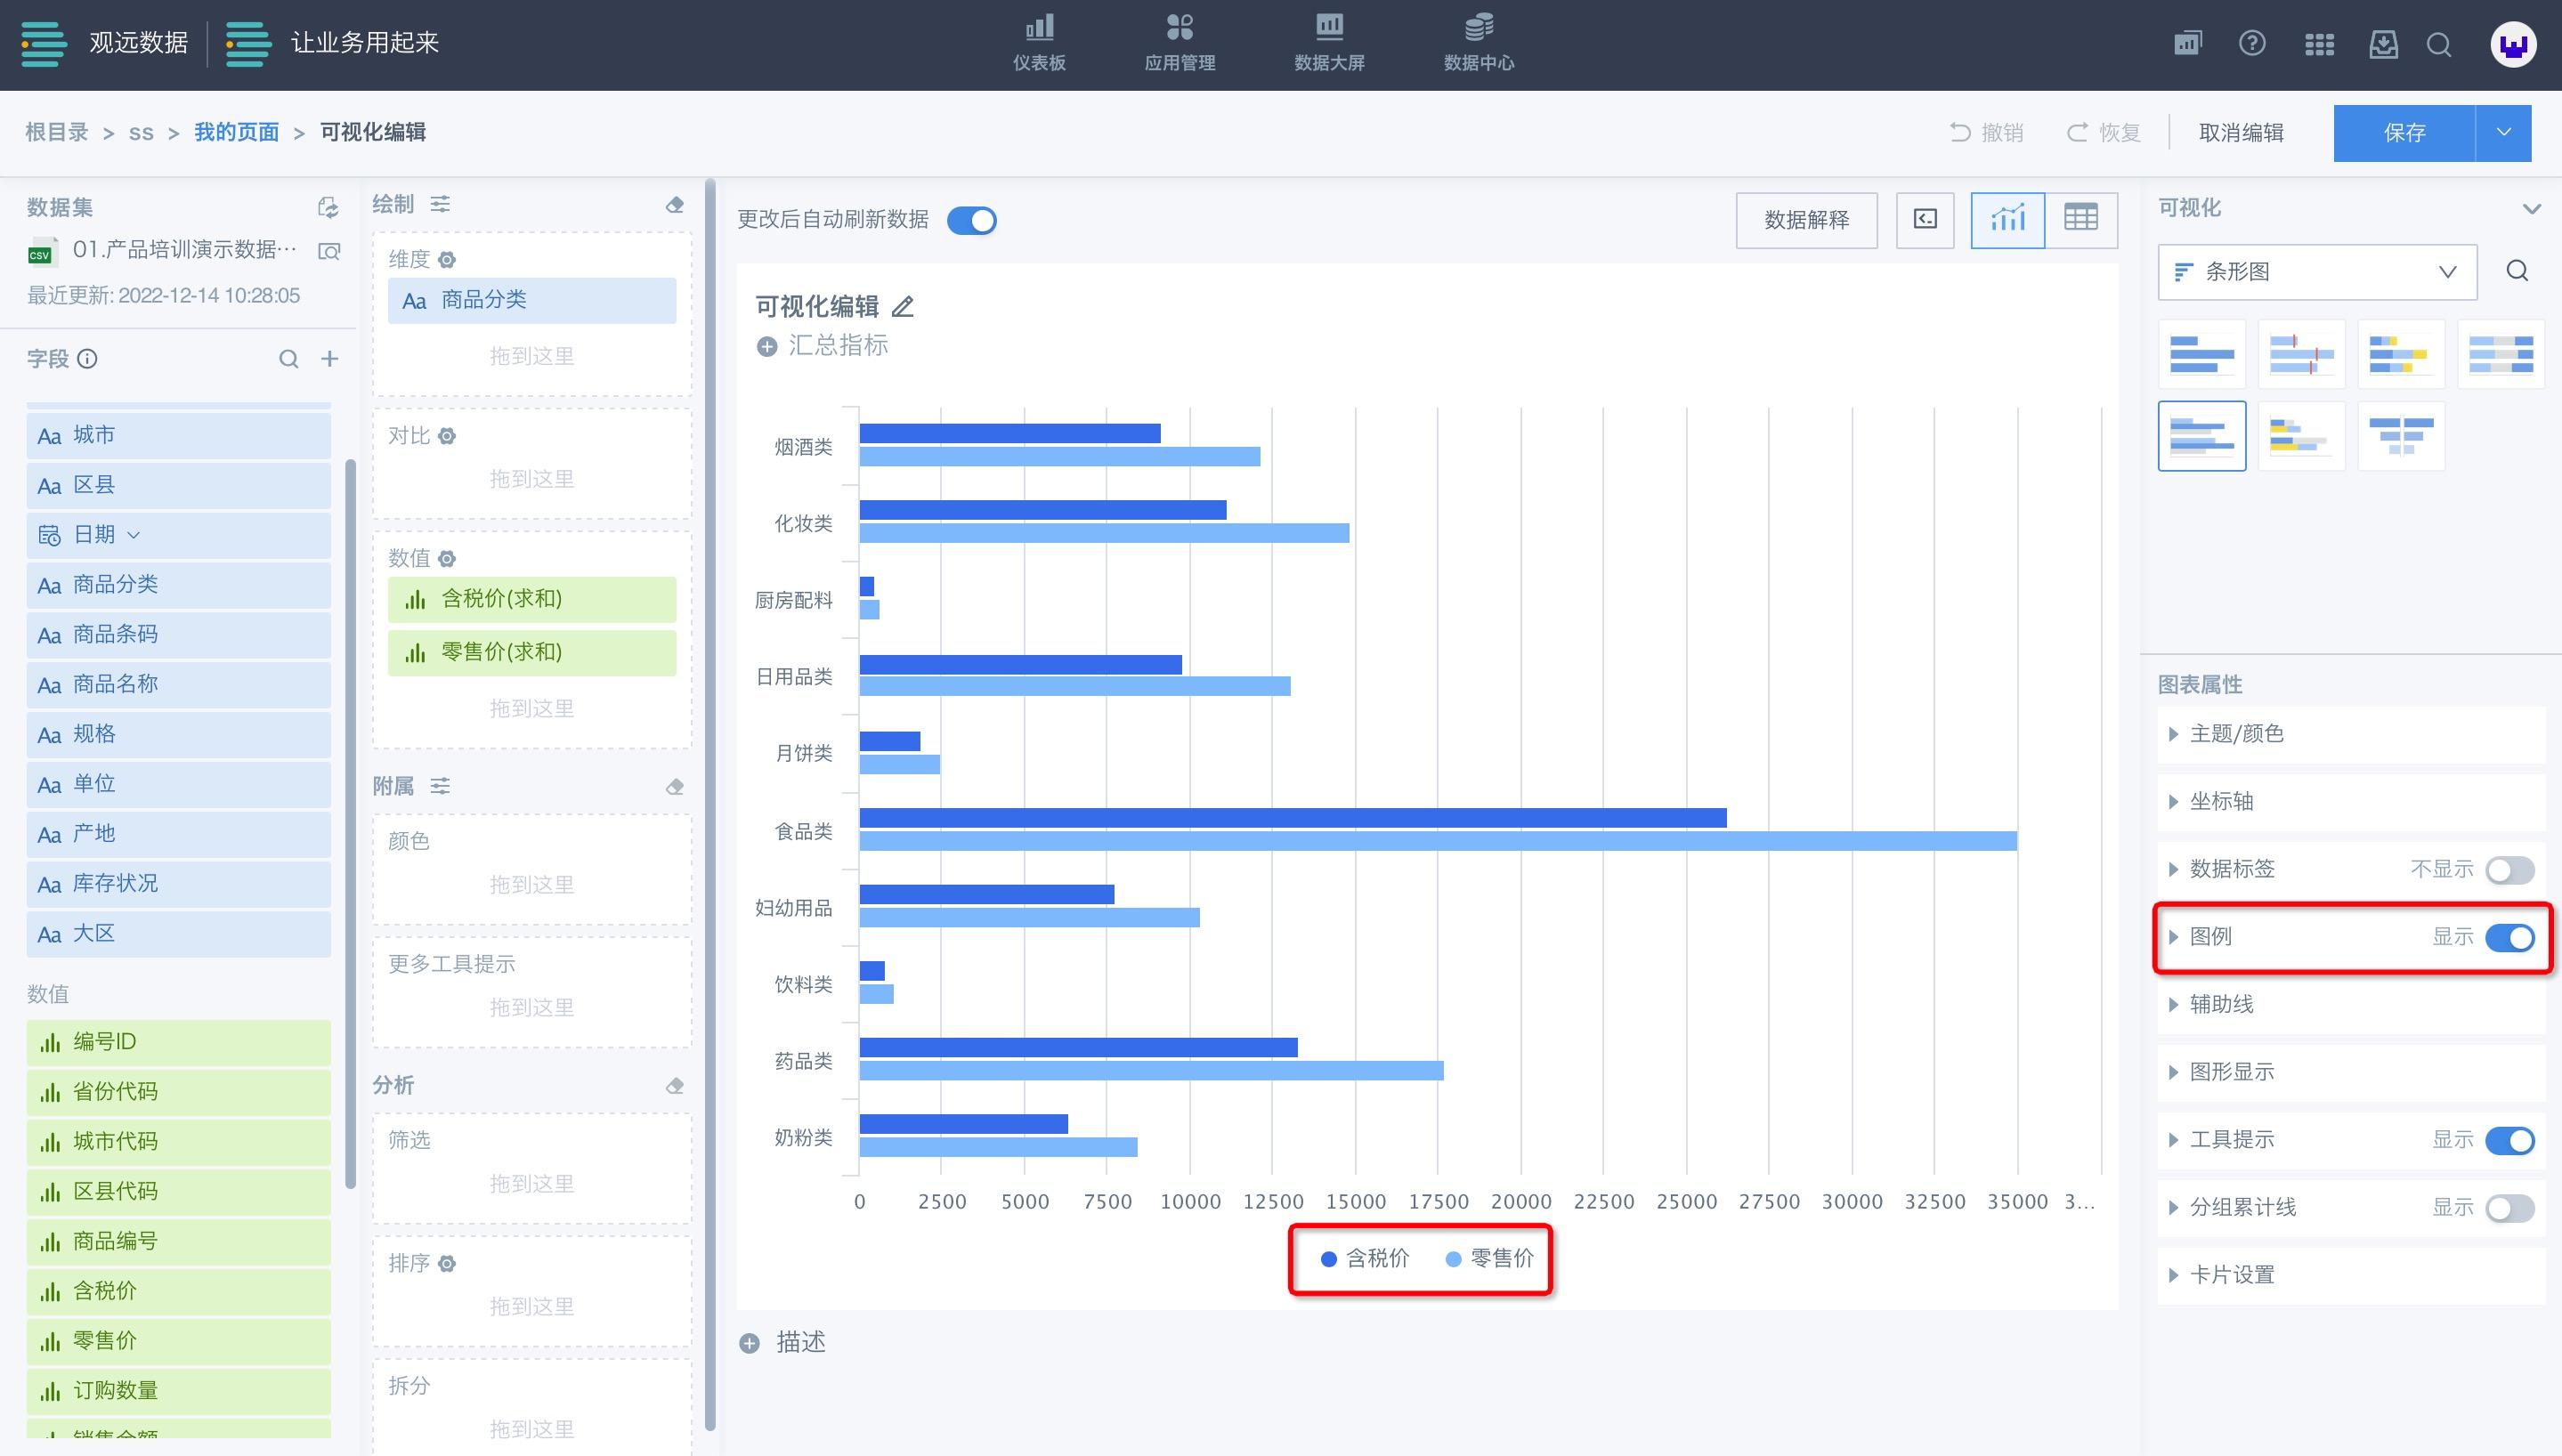Click 取消编辑
This screenshot has width=2562, height=1456.
[x=2241, y=133]
